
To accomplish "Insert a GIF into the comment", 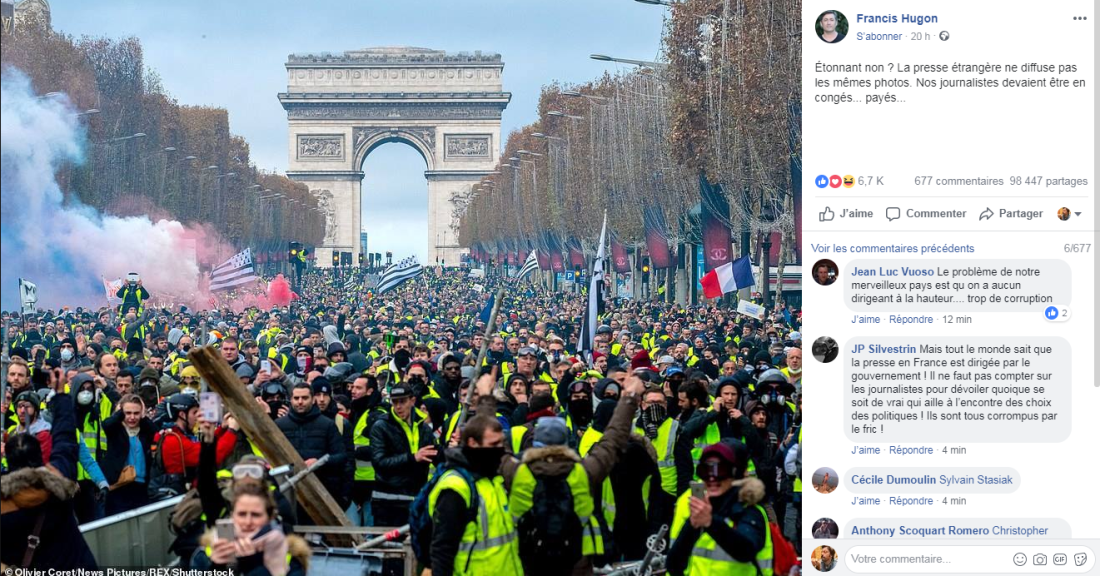I will coord(1060,559).
